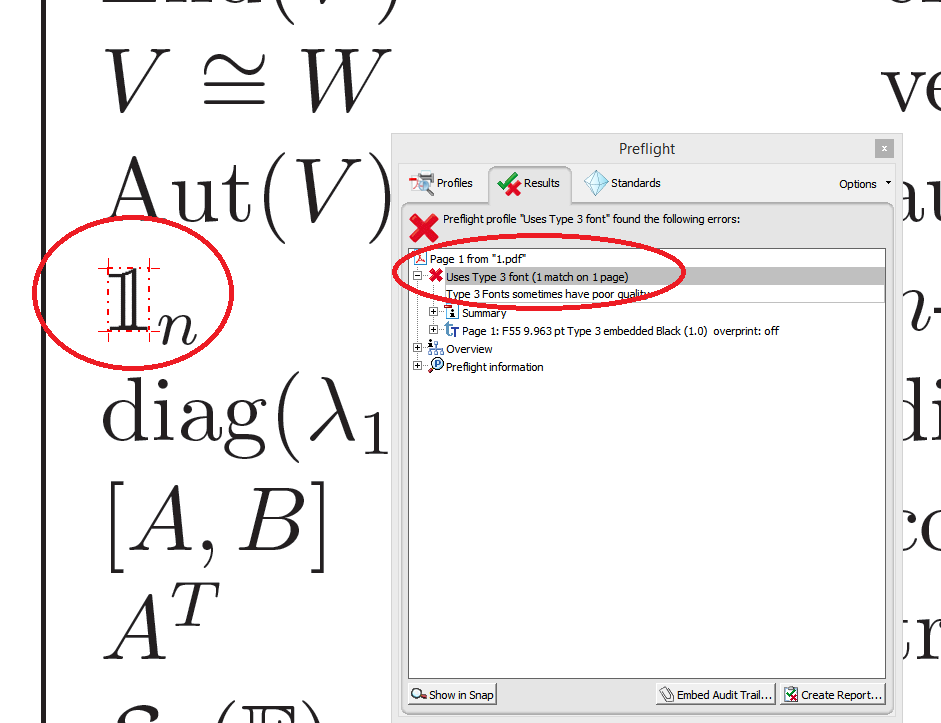Click the Type 3 font entry's text icon
941x723 pixels.
click(x=453, y=330)
